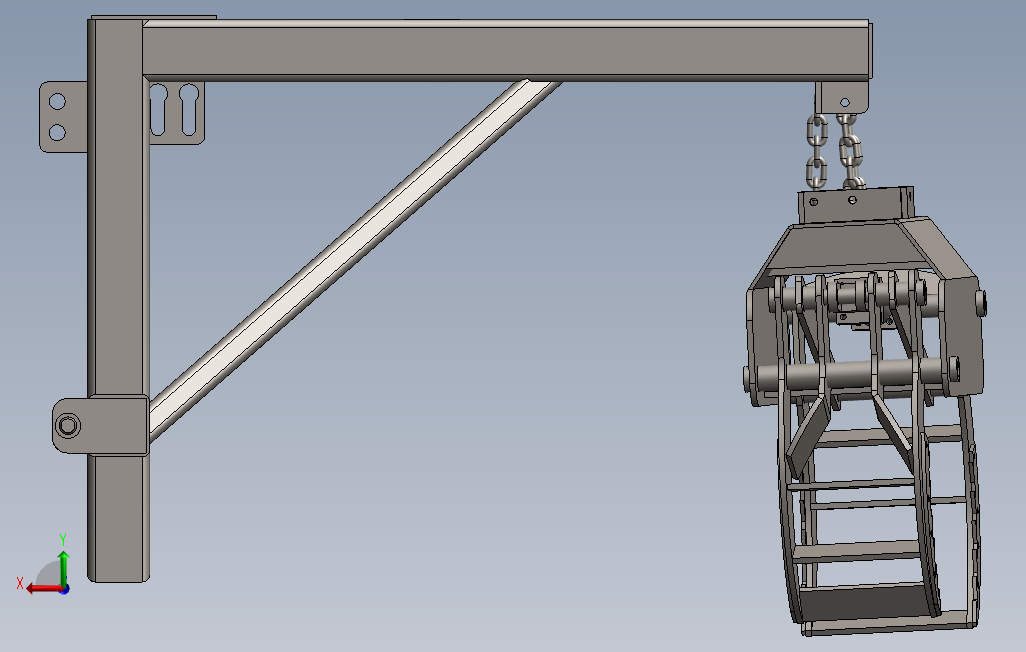Click the green Y label on the triad
This screenshot has height=652, width=1026.
point(63,540)
